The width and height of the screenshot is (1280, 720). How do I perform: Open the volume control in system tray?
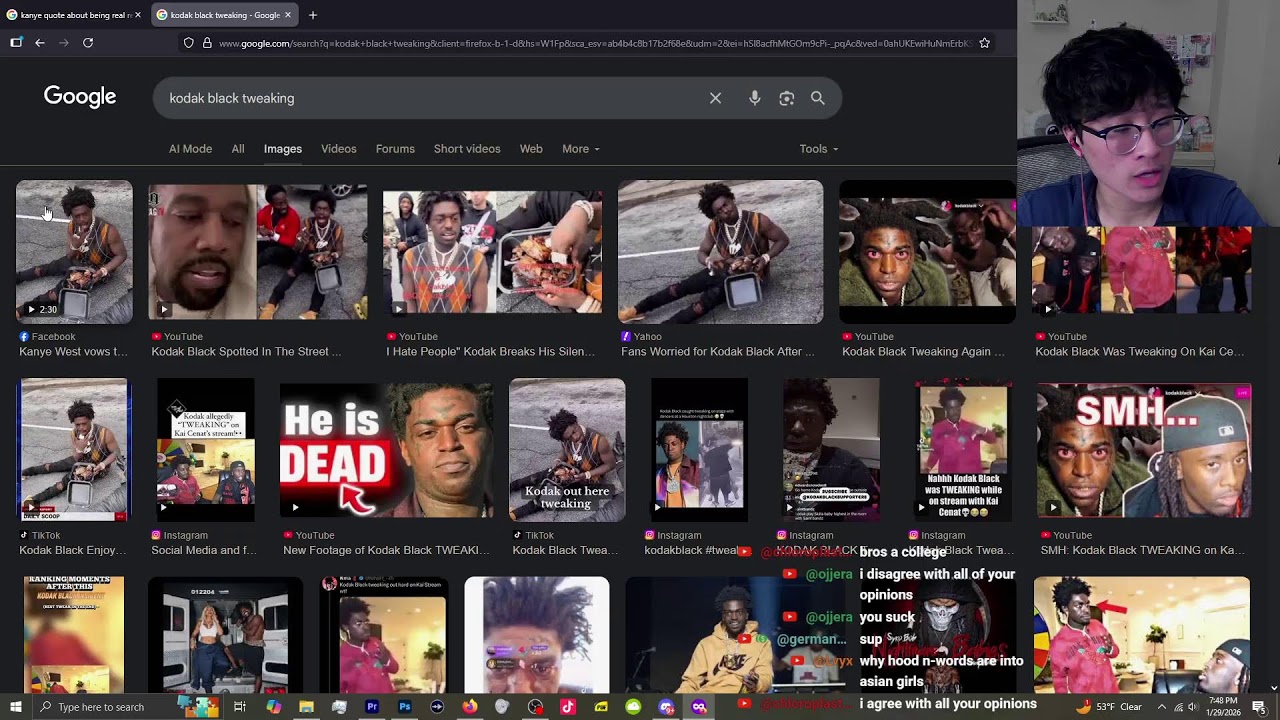pyautogui.click(x=1195, y=707)
